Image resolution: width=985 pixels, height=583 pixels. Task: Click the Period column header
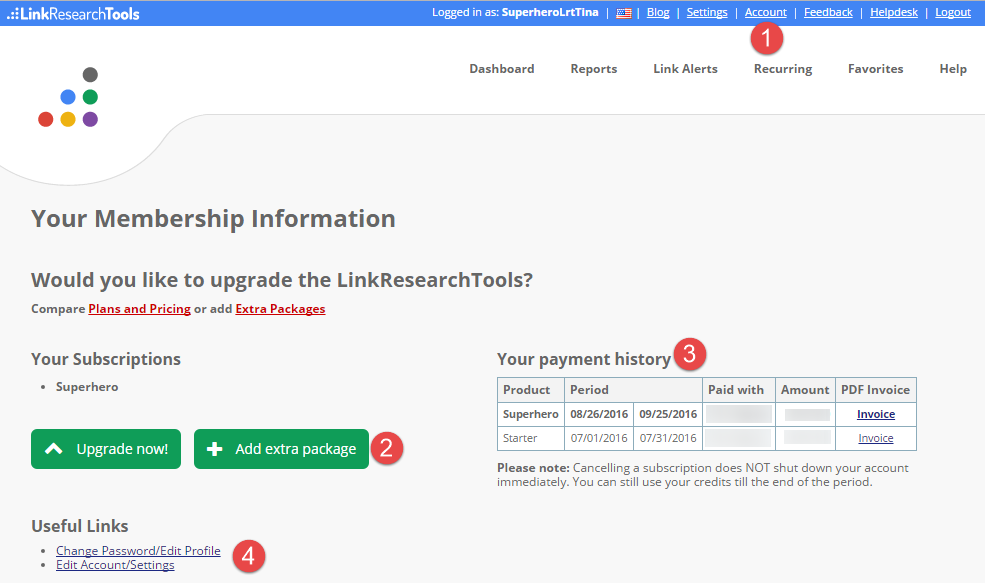point(633,390)
